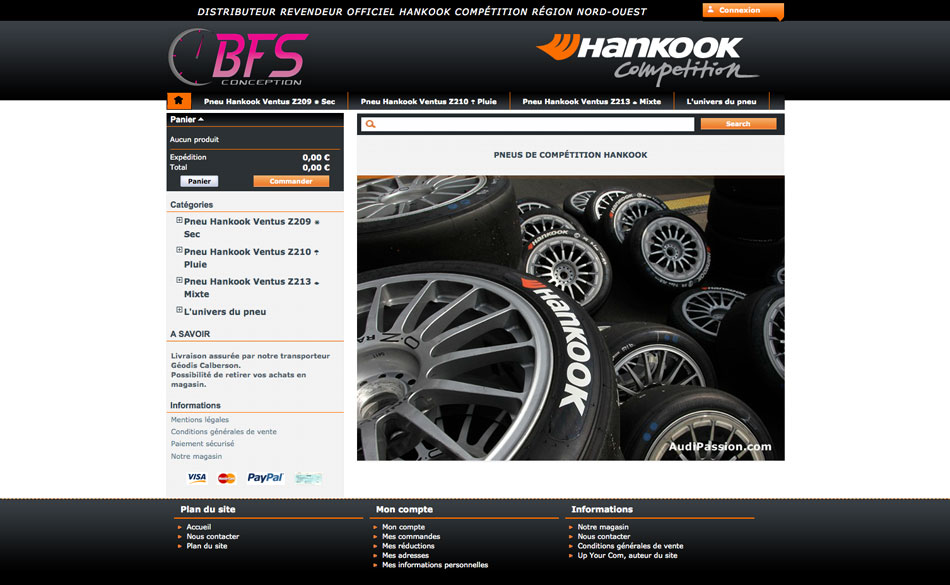950x585 pixels.
Task: Open sidebar Notre magasin link
Action: 196,456
